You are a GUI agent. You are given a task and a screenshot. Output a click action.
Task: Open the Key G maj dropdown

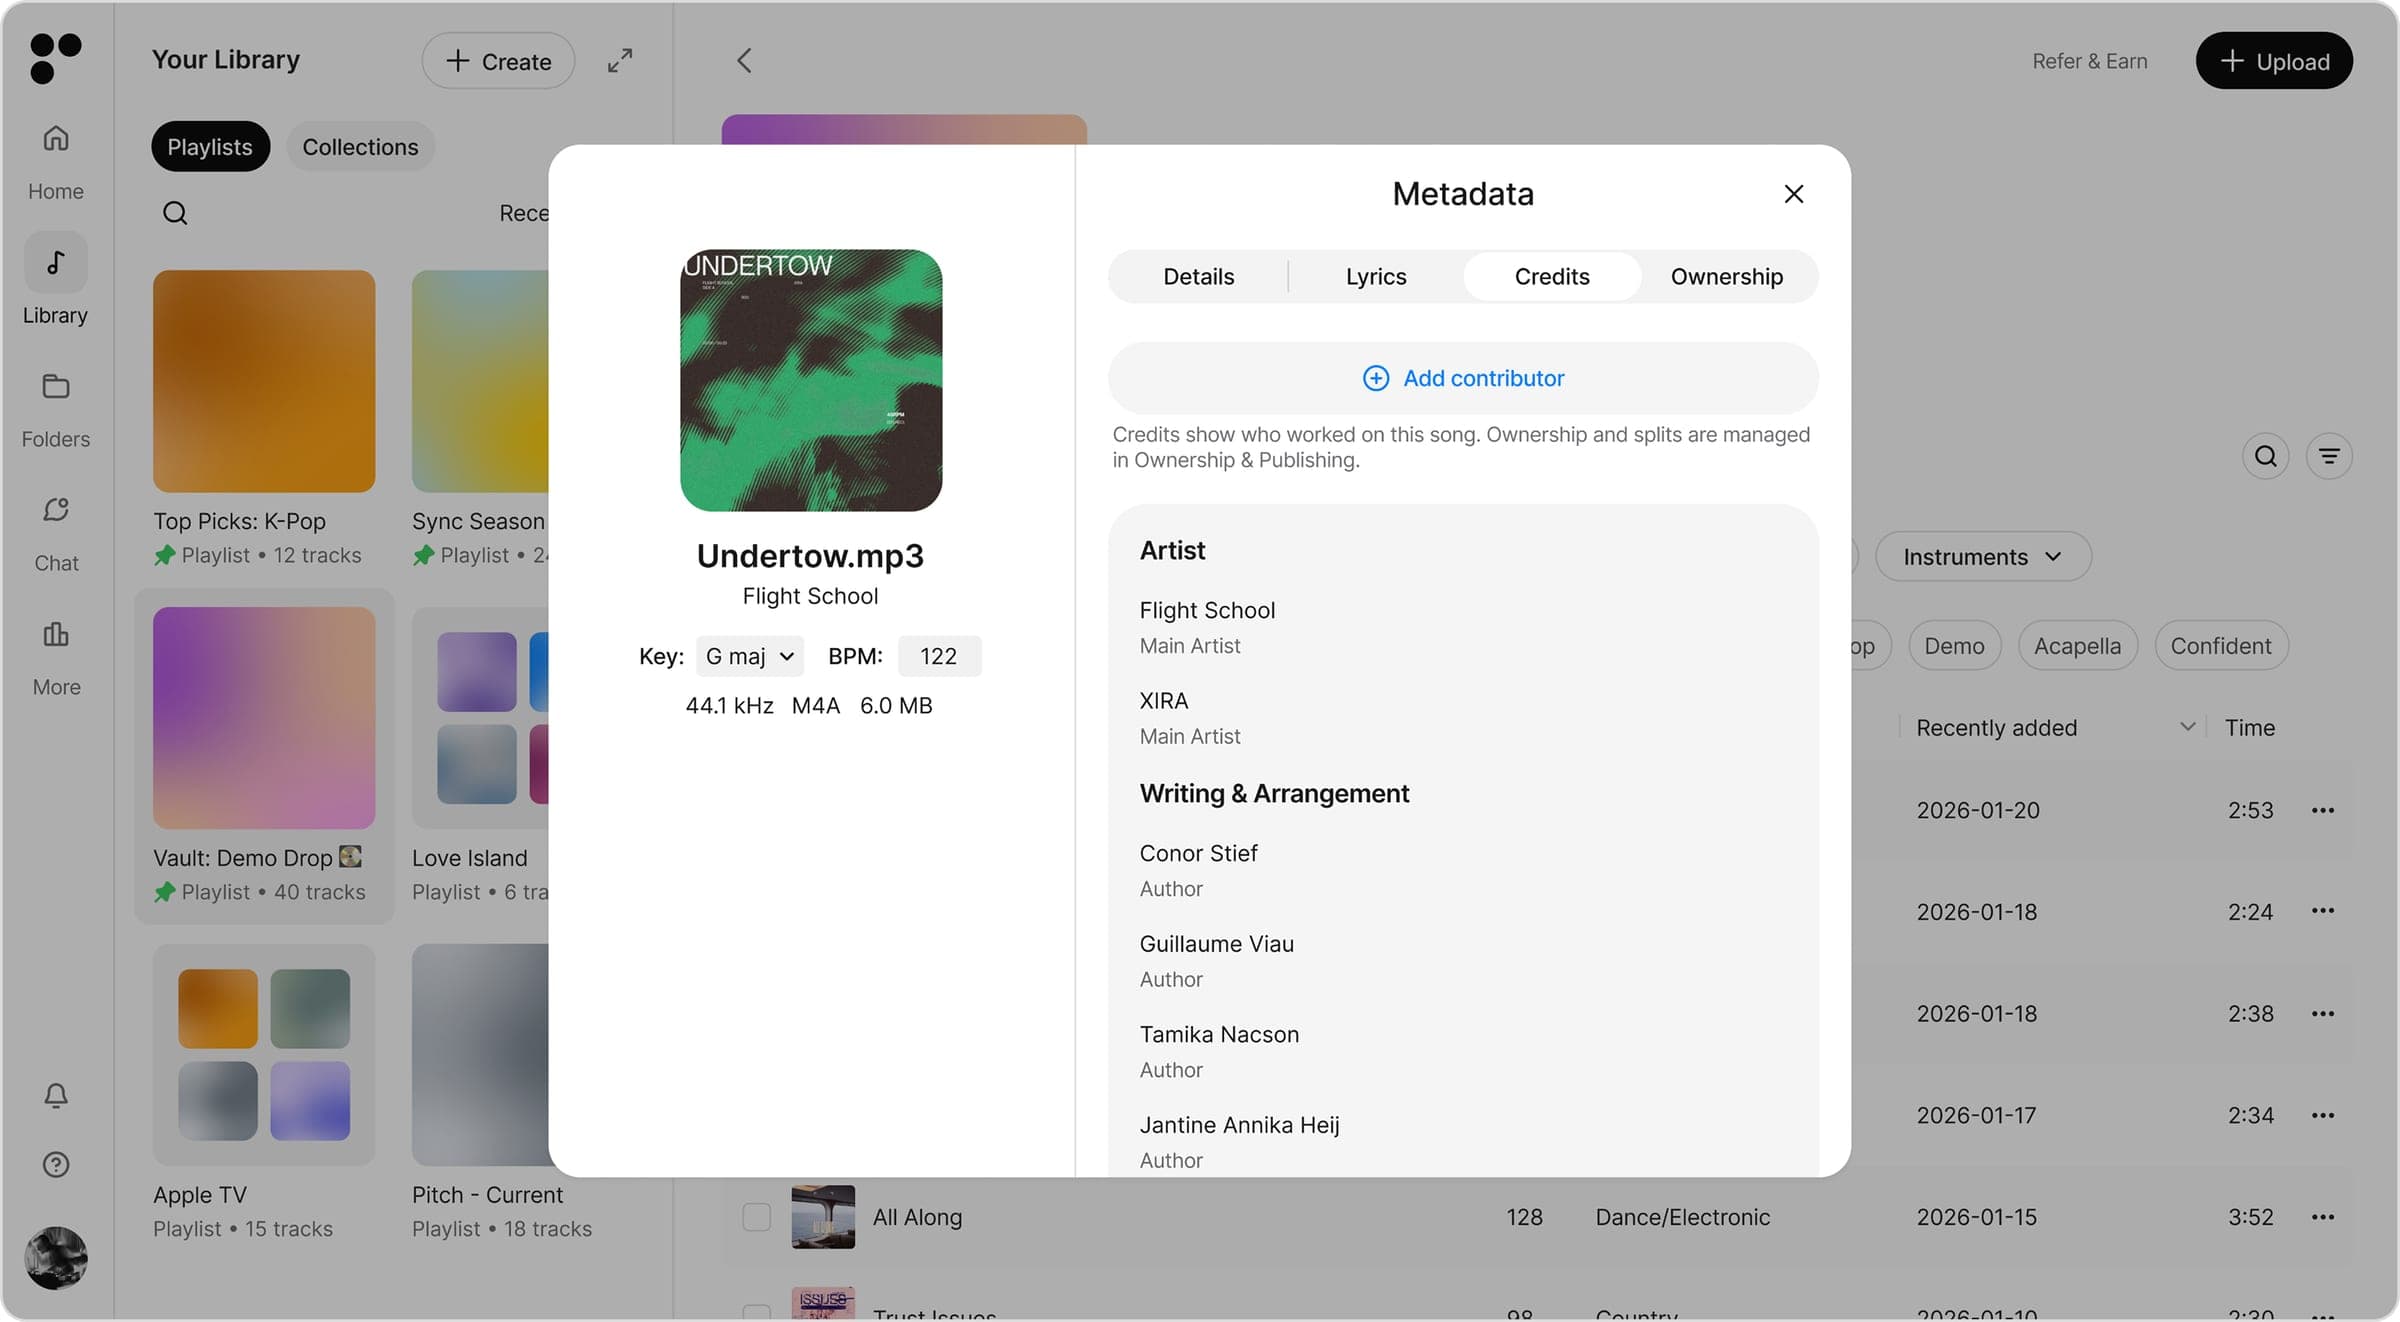click(750, 656)
